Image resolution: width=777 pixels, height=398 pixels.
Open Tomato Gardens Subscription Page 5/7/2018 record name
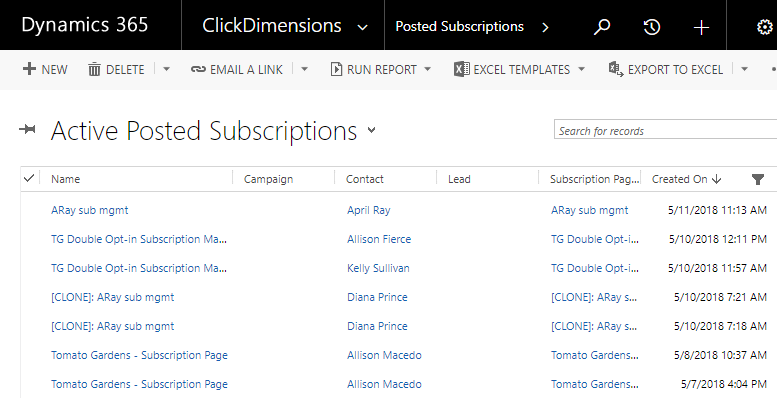[139, 384]
